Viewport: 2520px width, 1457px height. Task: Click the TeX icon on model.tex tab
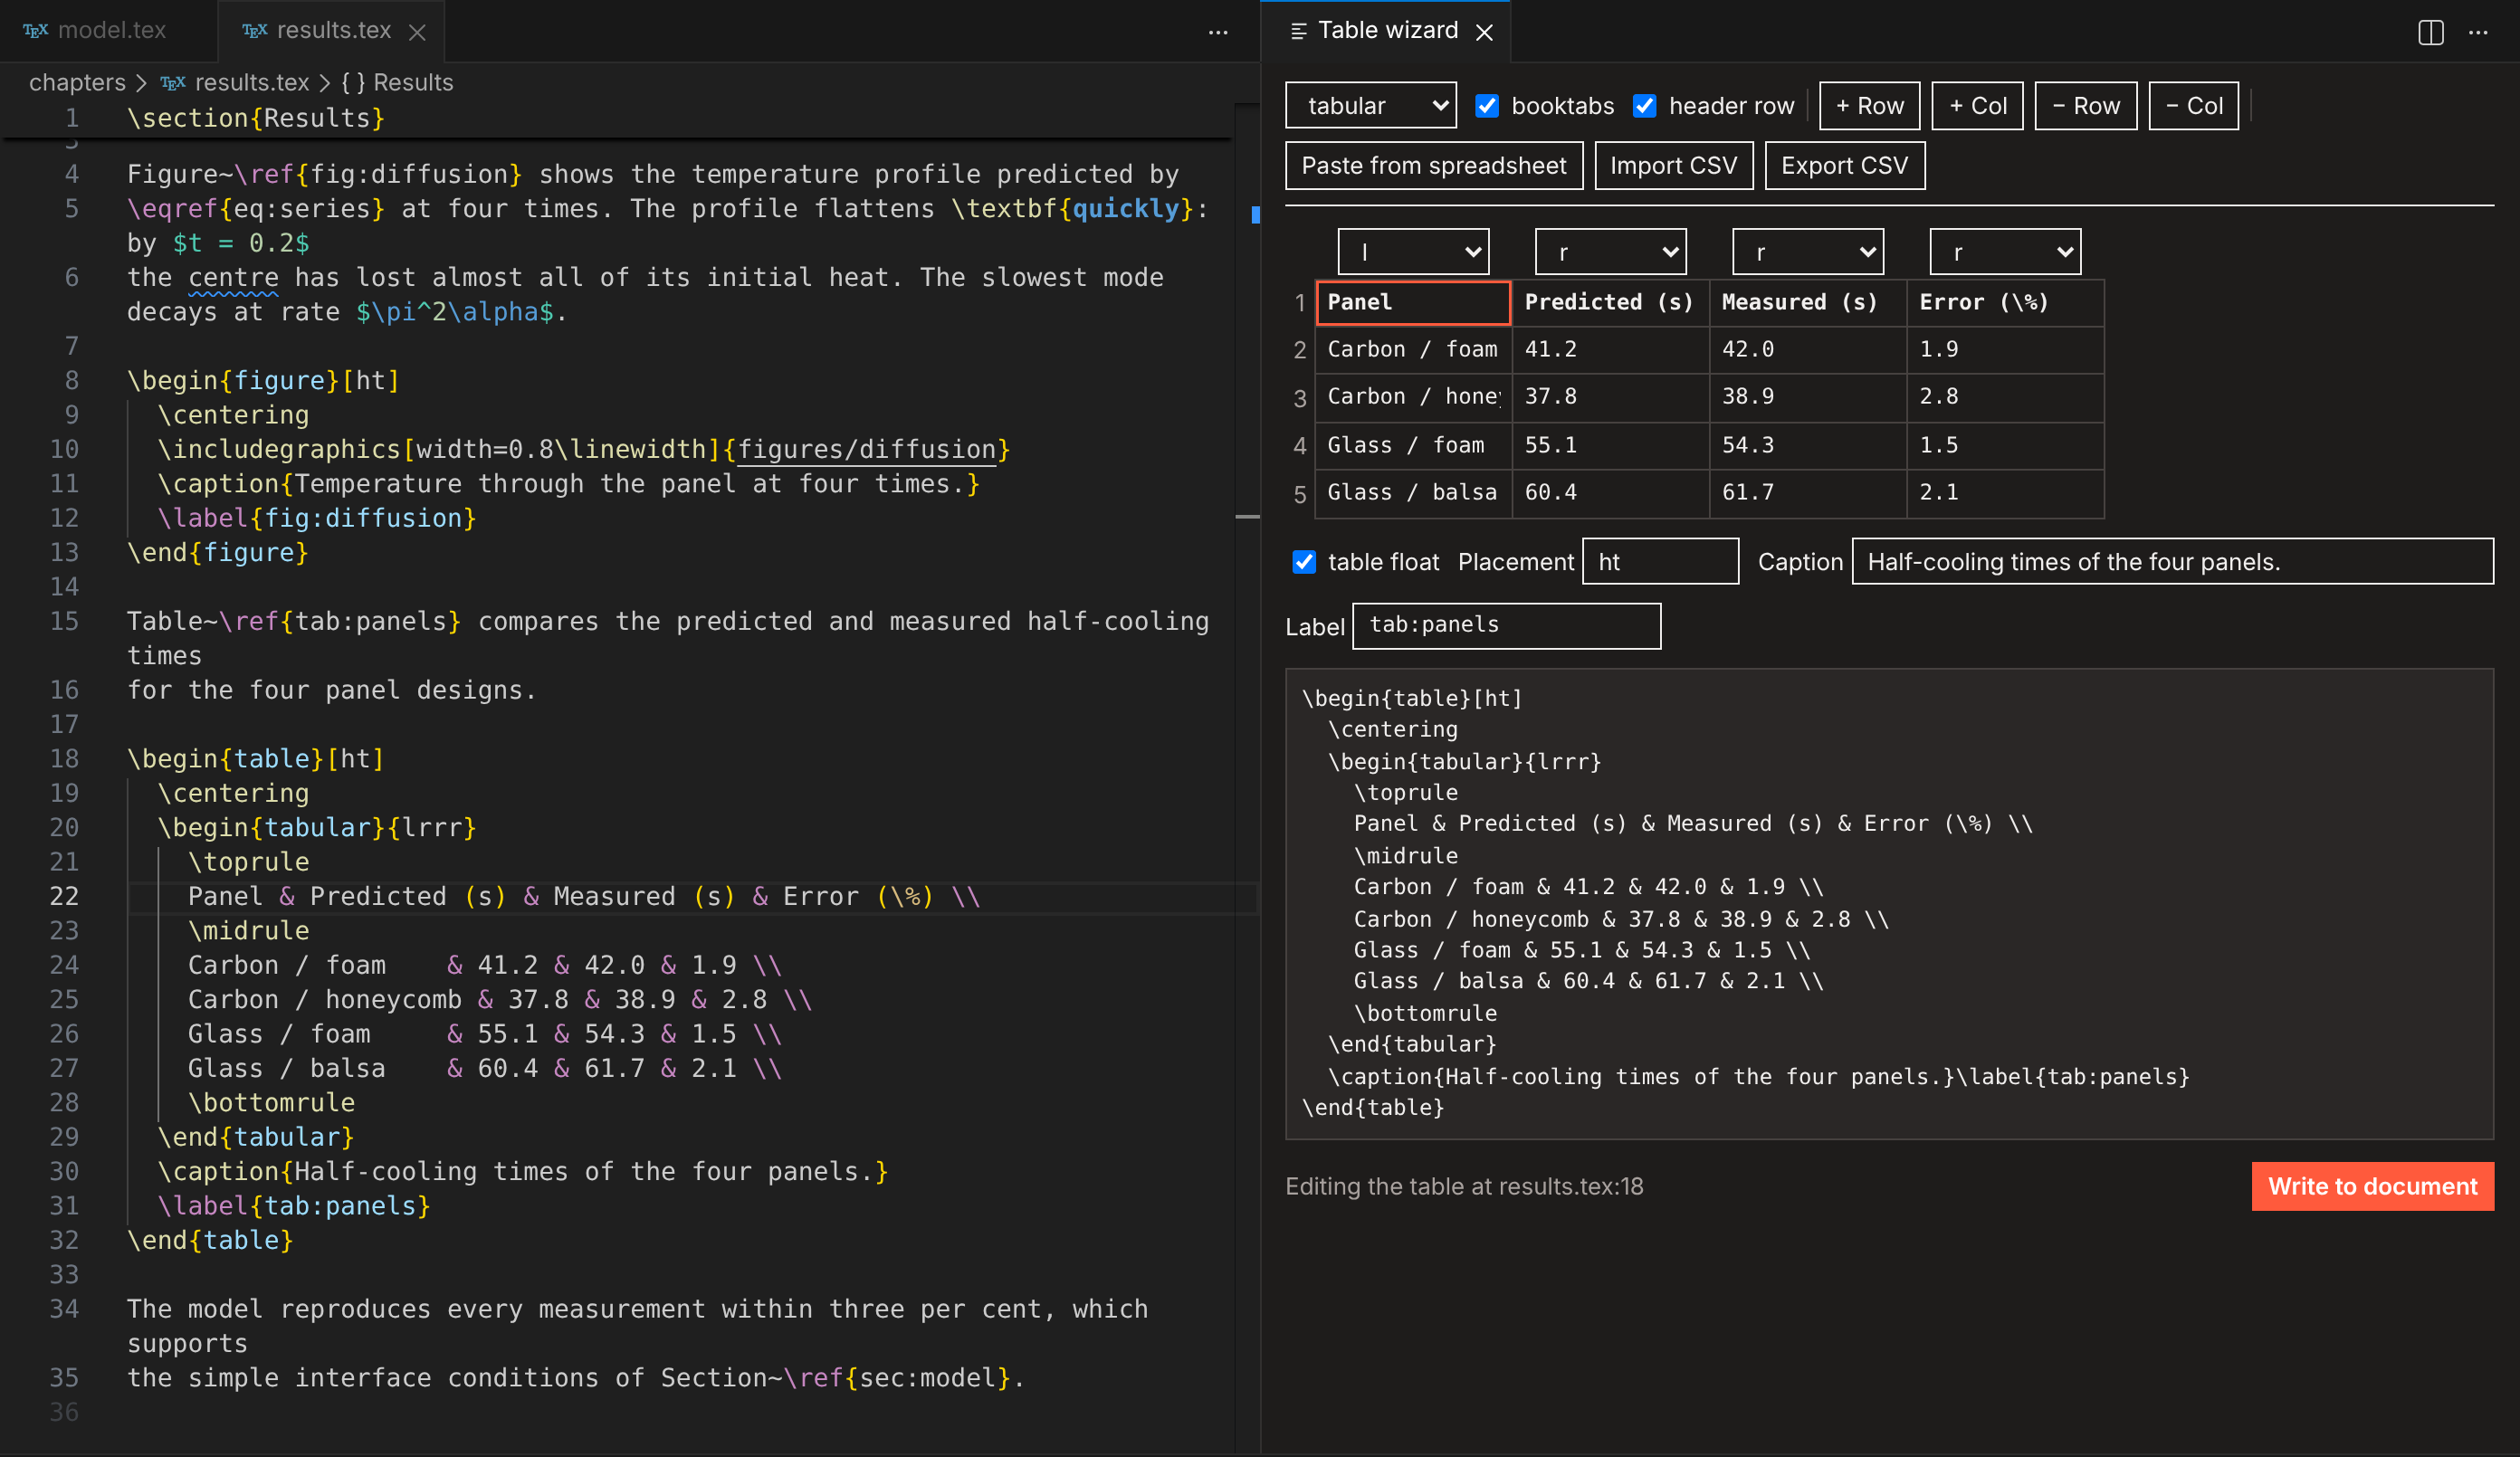(x=35, y=31)
